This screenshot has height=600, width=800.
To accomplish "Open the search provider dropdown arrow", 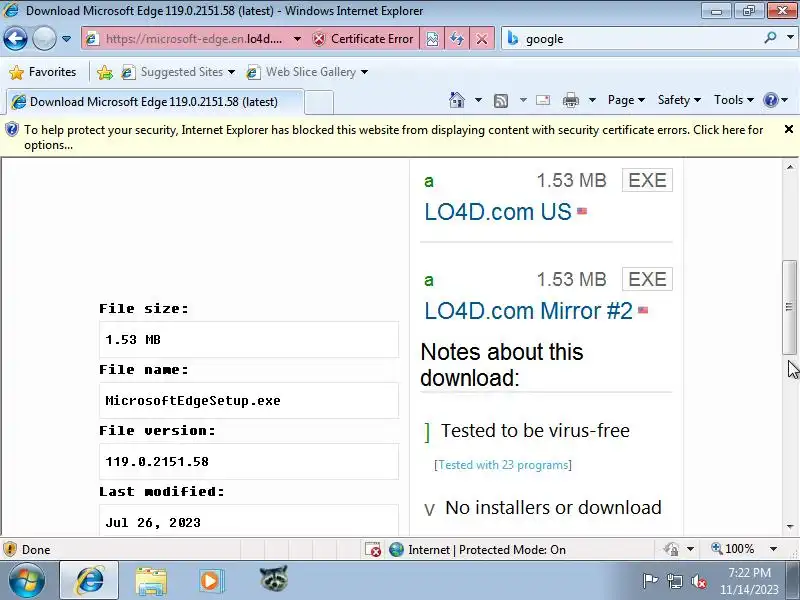I will point(790,38).
